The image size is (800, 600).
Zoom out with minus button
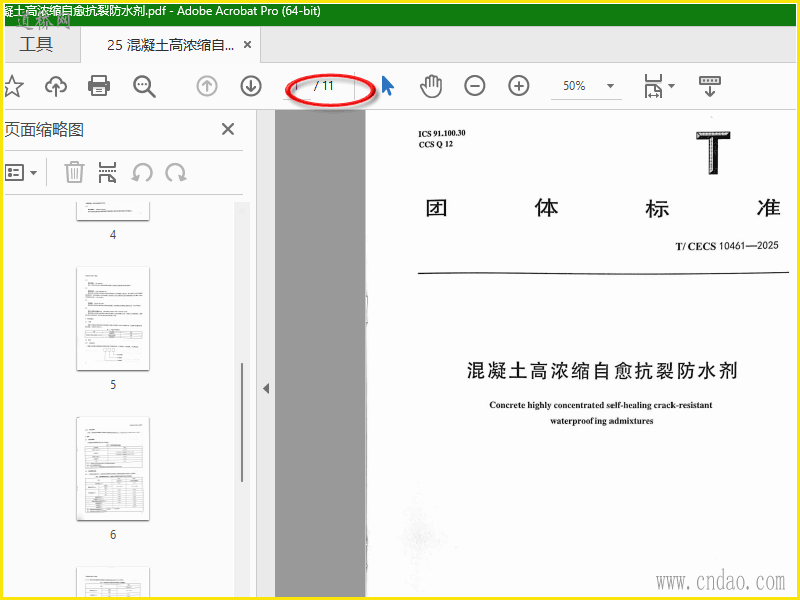coord(474,86)
